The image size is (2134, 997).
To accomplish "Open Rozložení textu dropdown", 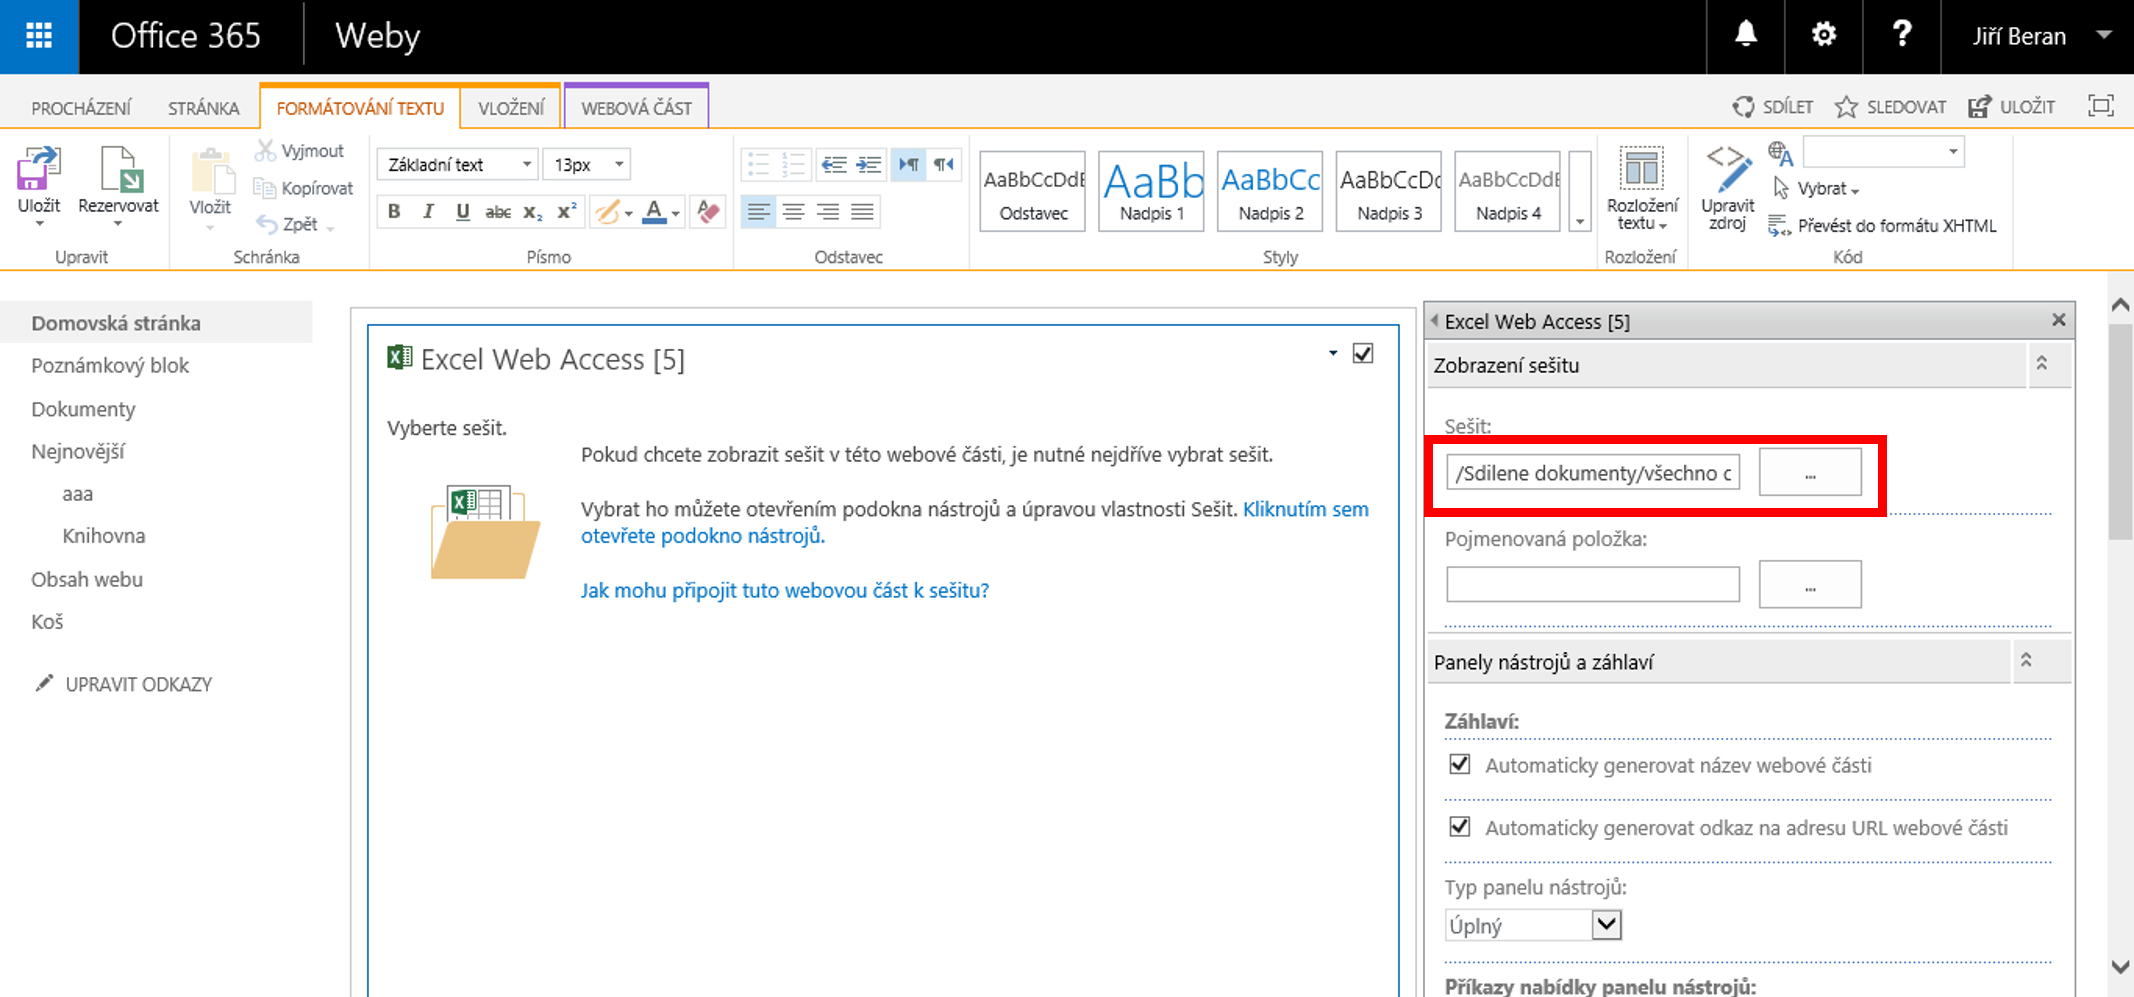I will pyautogui.click(x=1641, y=190).
